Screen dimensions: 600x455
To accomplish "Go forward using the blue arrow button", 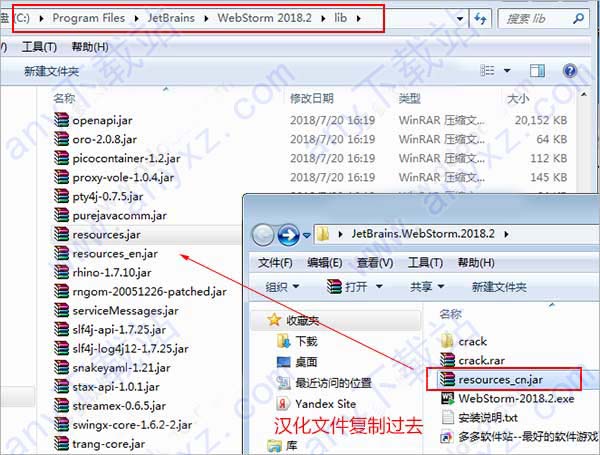I will [289, 235].
